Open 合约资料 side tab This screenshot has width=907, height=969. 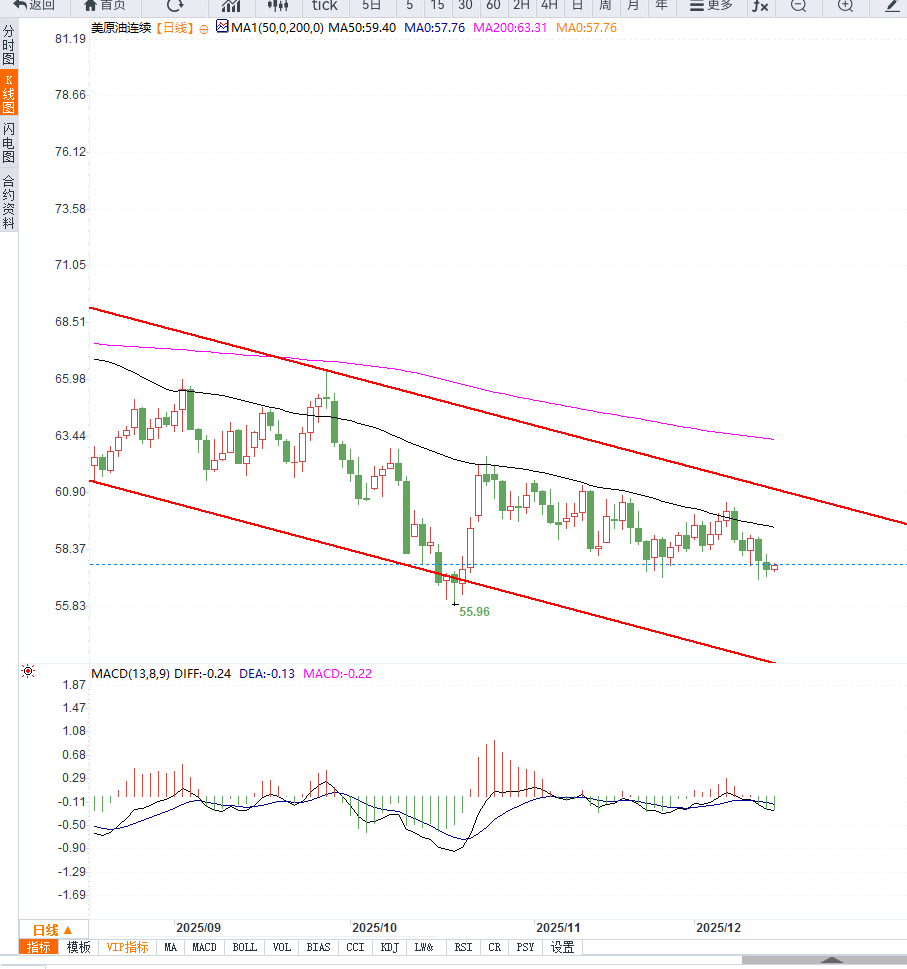coord(9,202)
